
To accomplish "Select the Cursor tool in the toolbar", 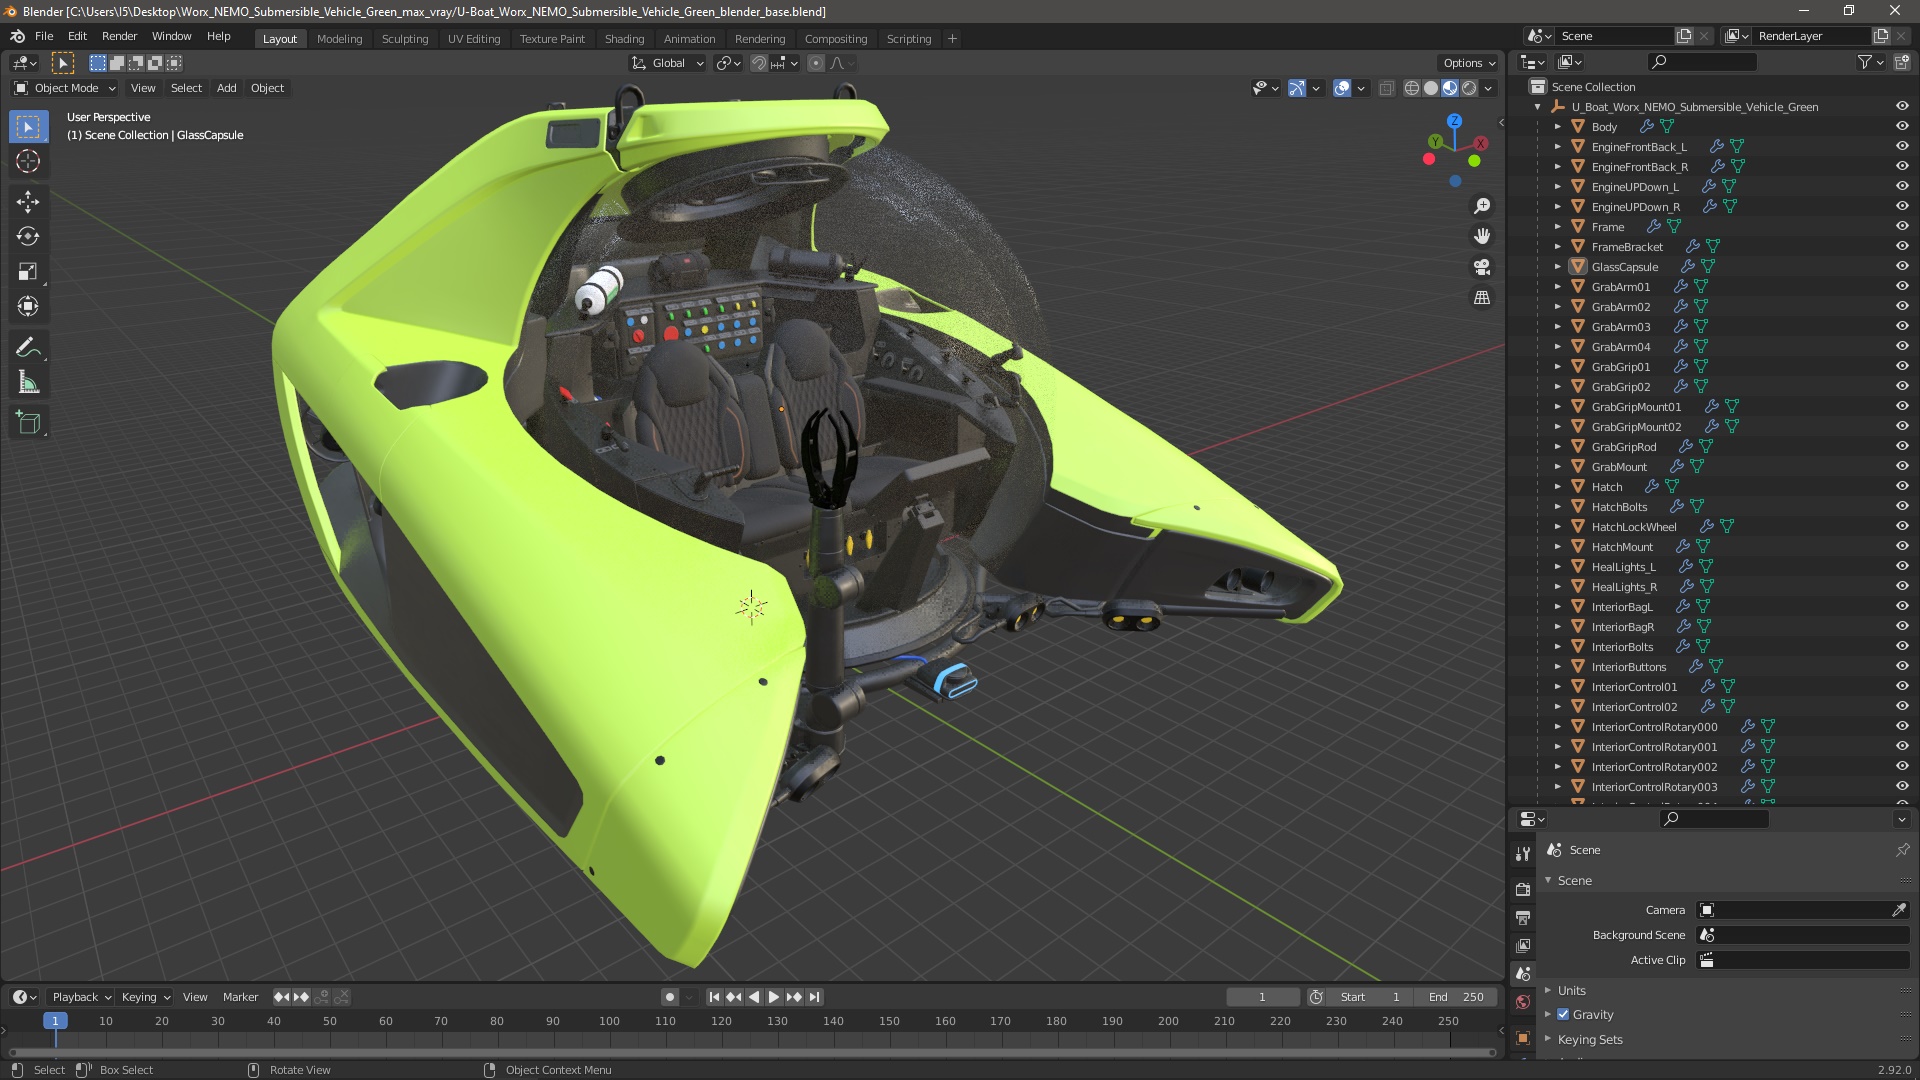I will [x=28, y=161].
